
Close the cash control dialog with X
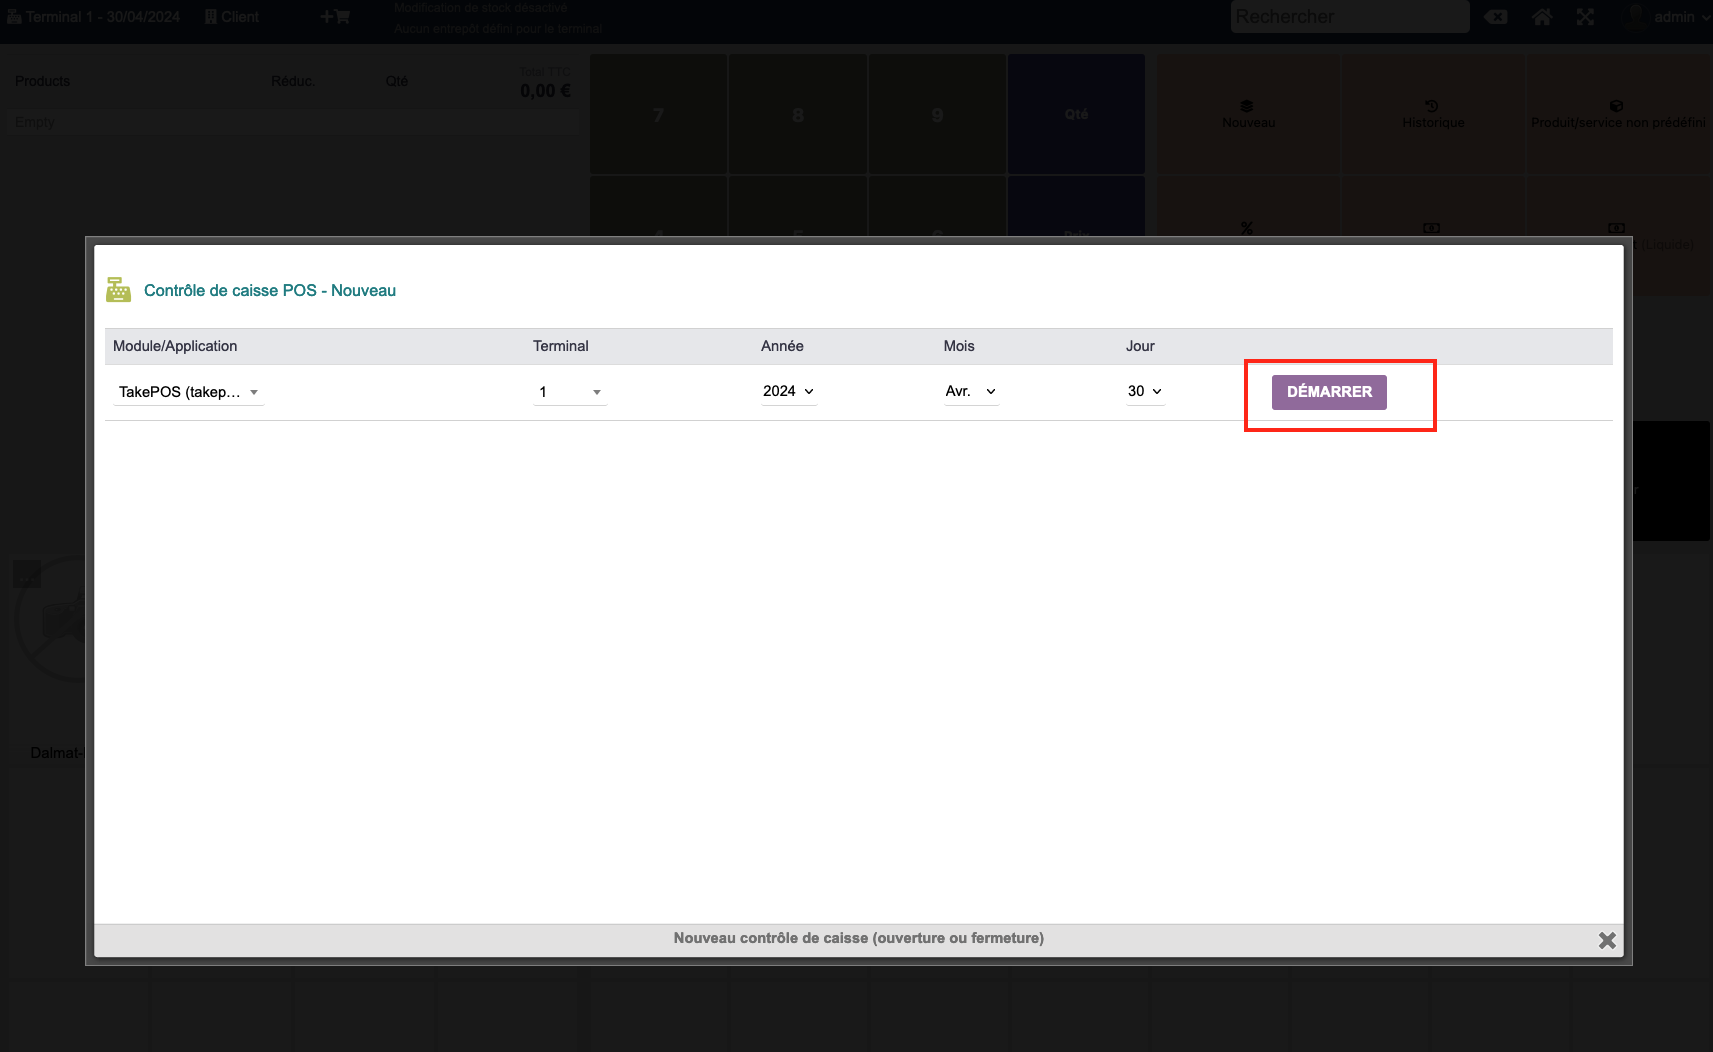tap(1606, 940)
